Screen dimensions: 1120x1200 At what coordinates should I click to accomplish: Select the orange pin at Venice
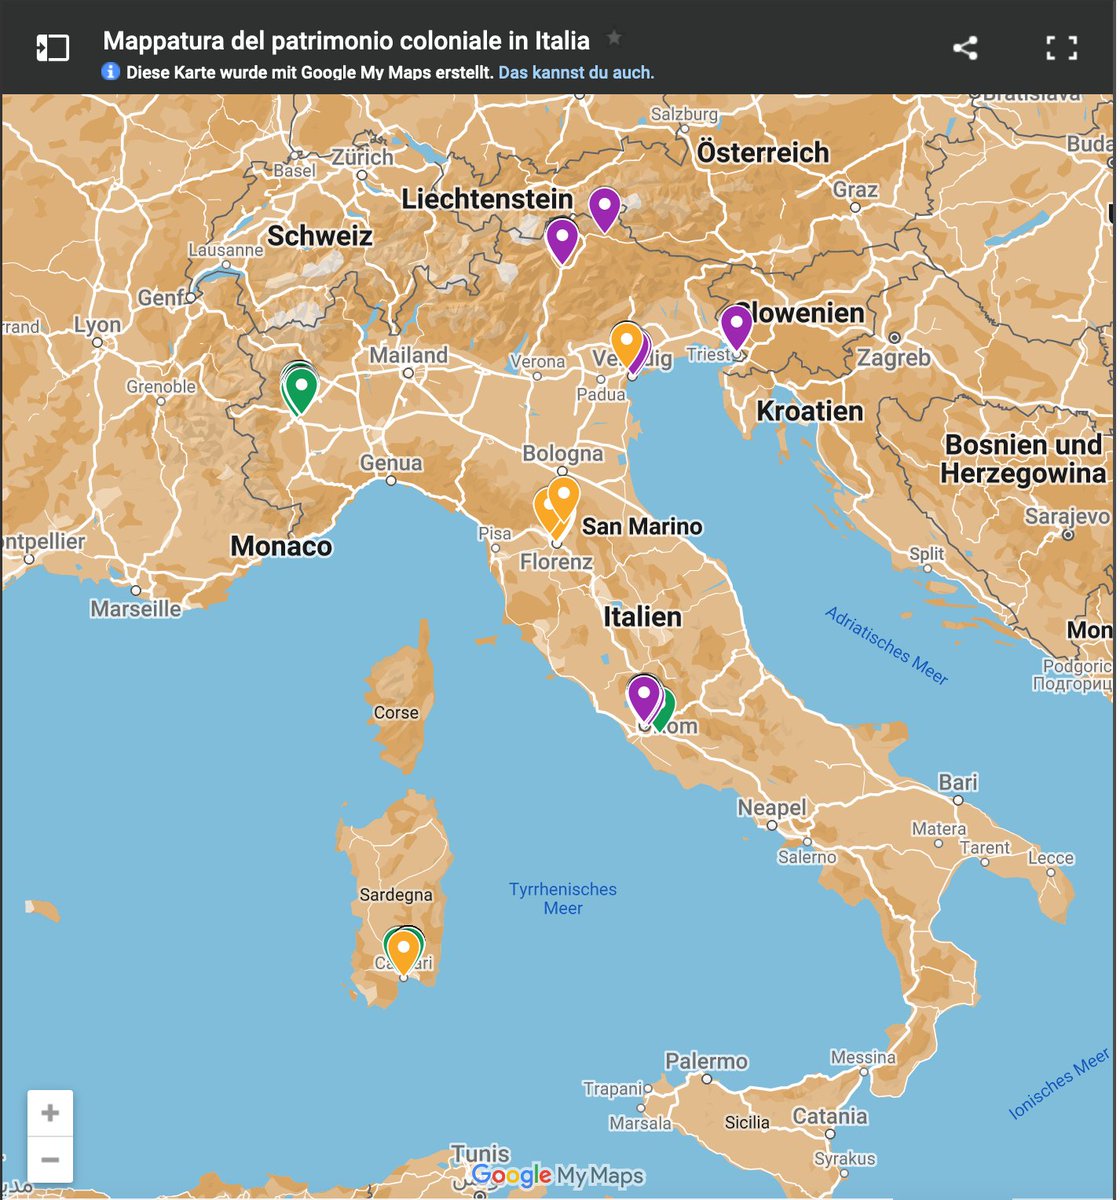coord(626,344)
